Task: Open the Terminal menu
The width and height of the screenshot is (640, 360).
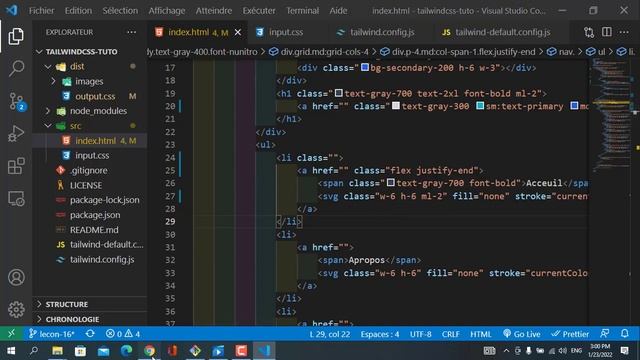Action: click(302, 11)
